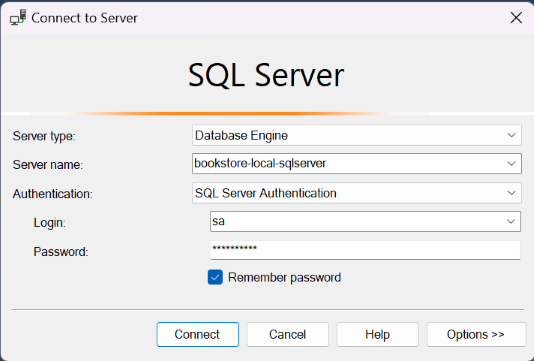Close the Connect to Server dialog

click(x=516, y=18)
